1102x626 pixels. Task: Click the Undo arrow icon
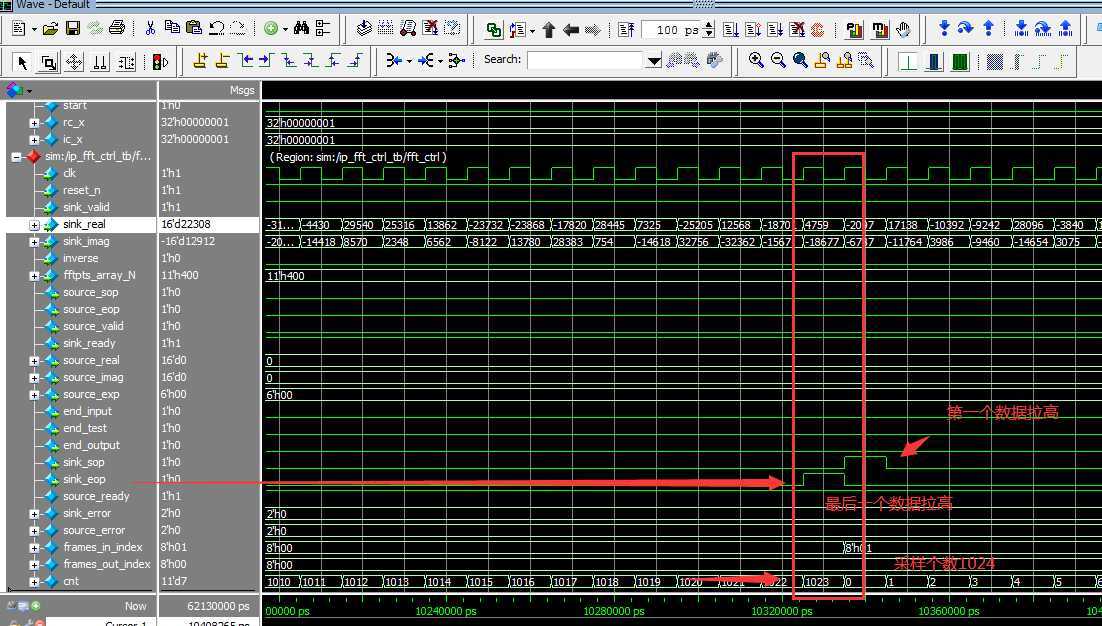click(x=216, y=29)
